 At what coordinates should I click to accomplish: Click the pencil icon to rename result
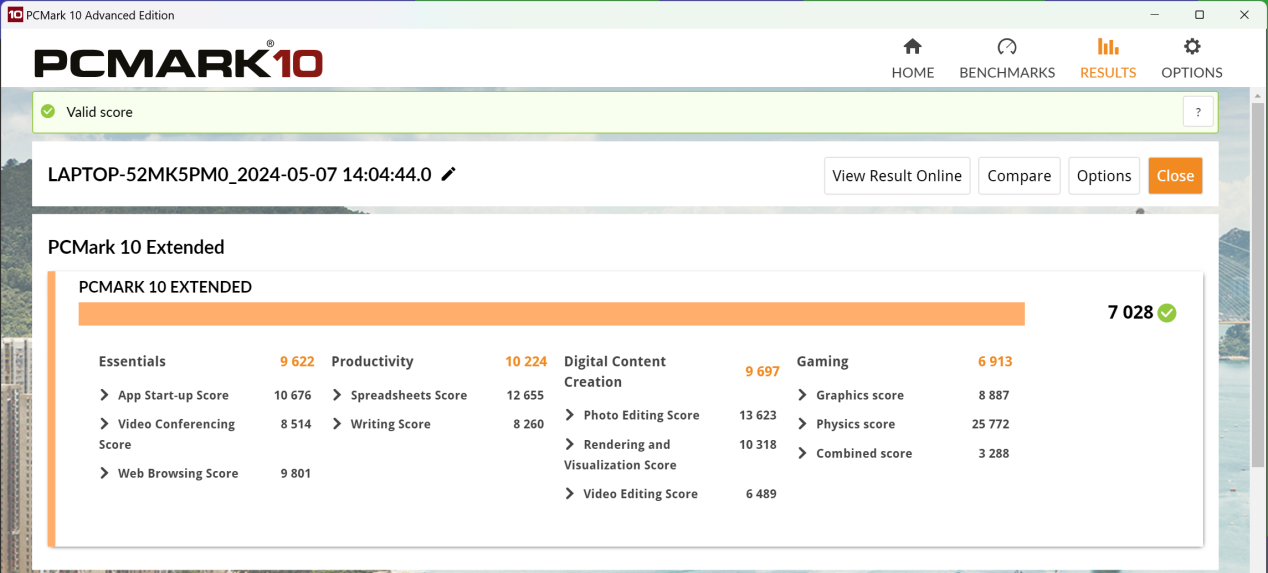(449, 175)
